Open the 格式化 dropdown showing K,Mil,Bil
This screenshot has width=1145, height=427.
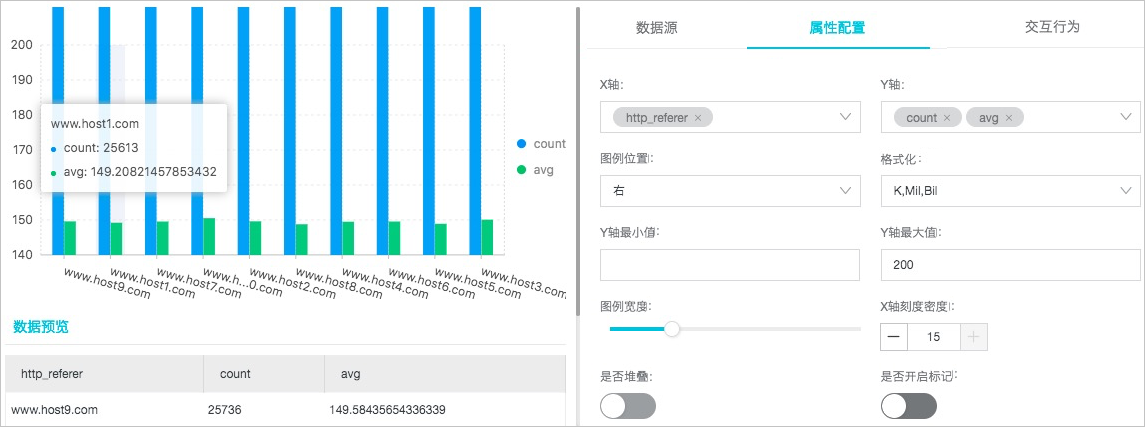(1011, 191)
